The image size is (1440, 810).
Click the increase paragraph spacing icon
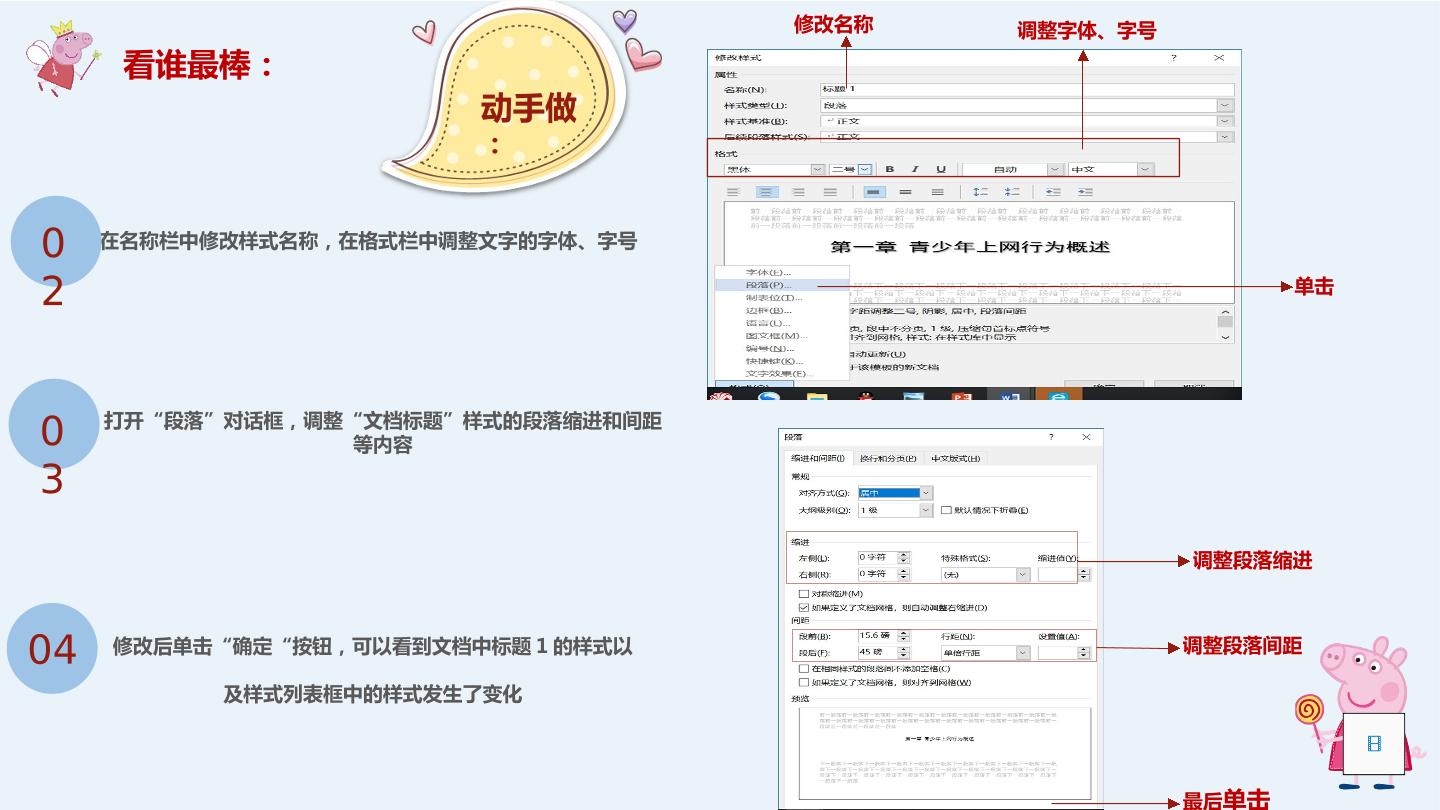(980, 192)
